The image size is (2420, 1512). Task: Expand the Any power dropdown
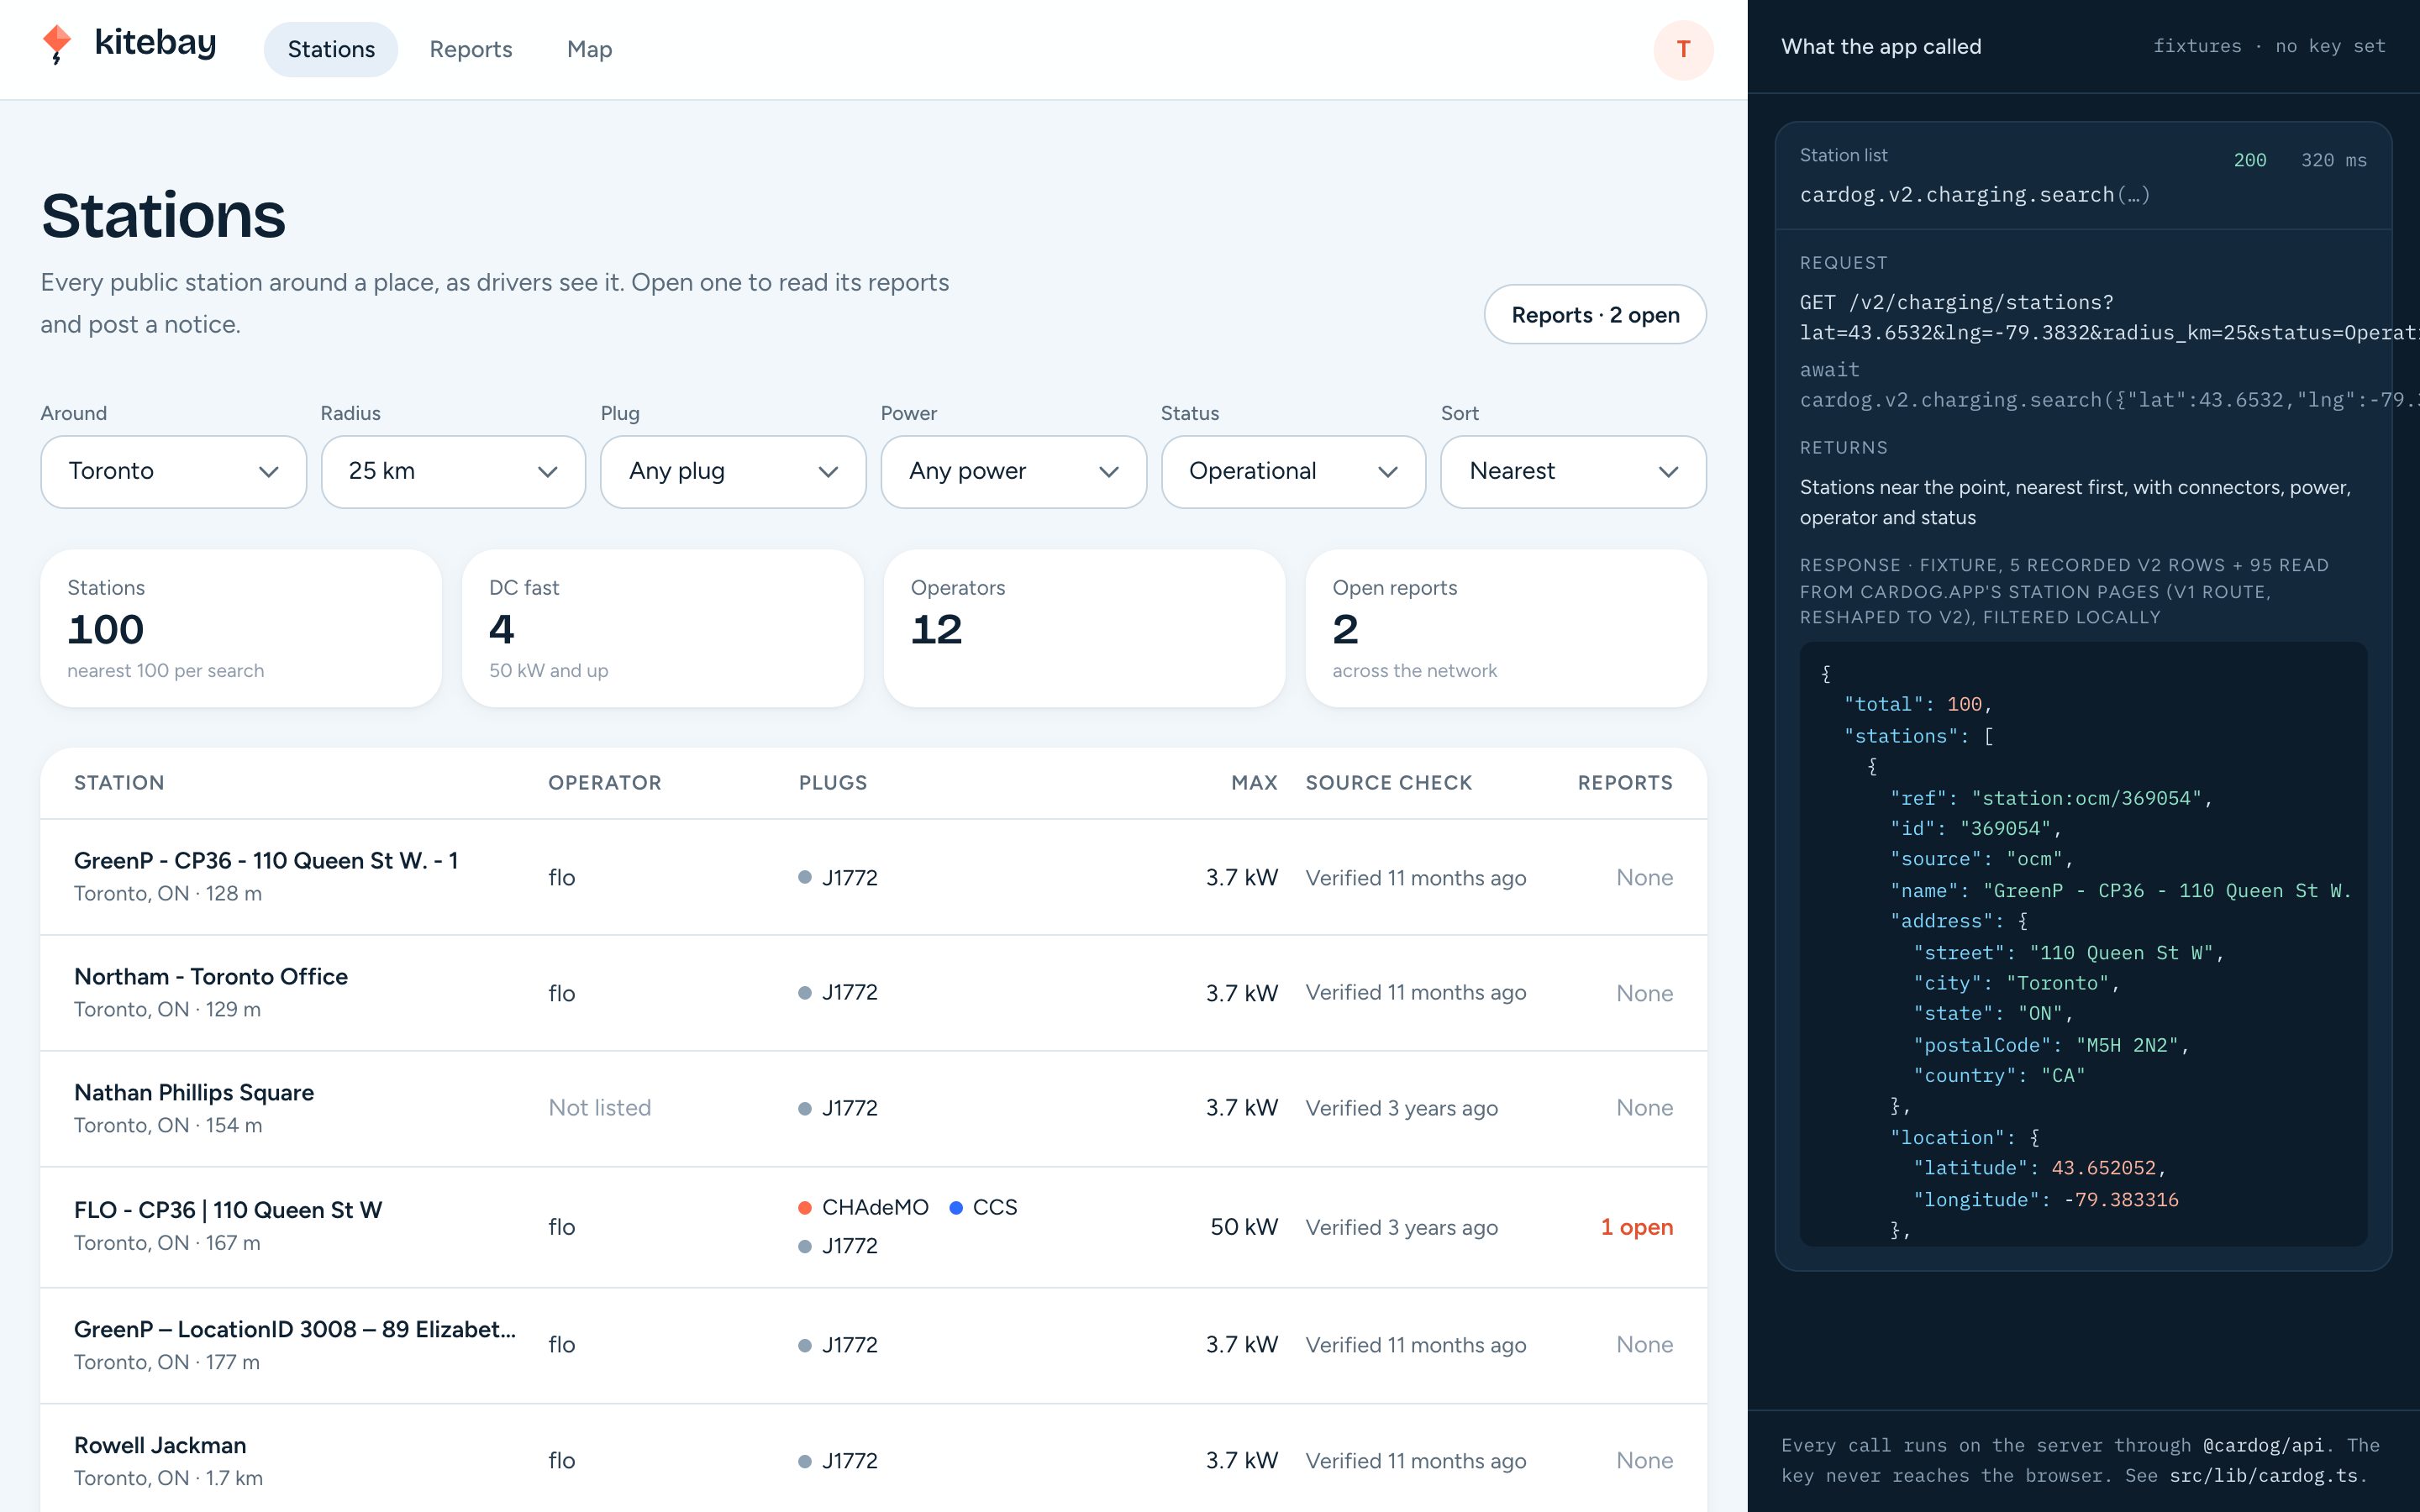click(1013, 471)
